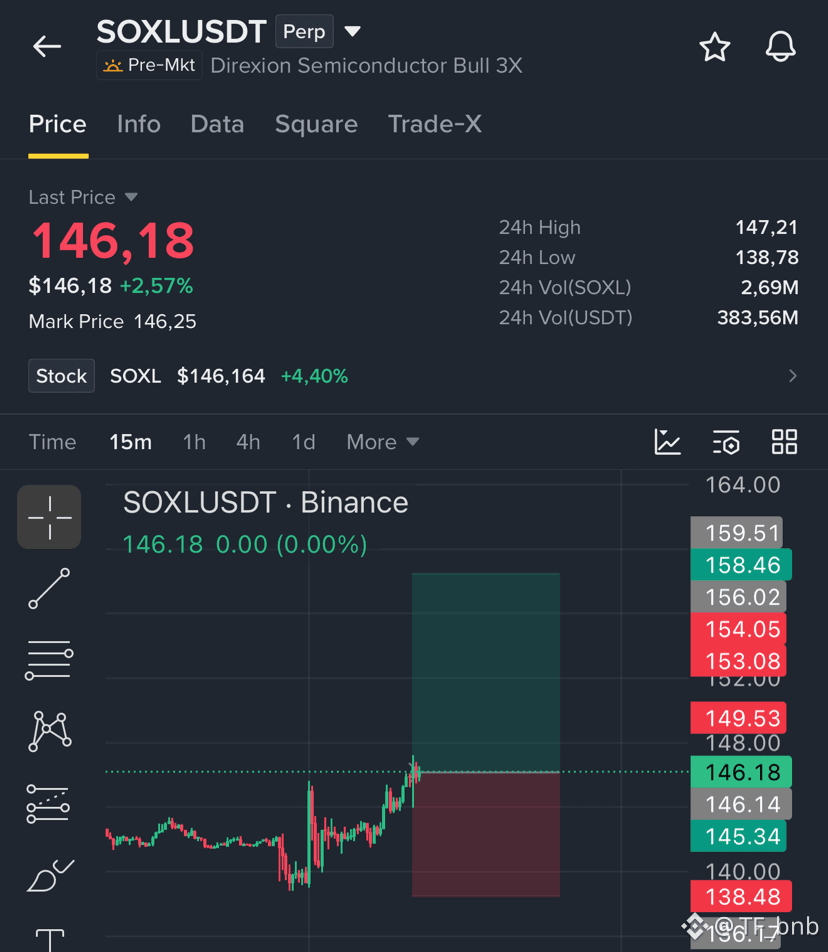
Task: Tap the Pre-Mkt badge
Action: coord(149,65)
